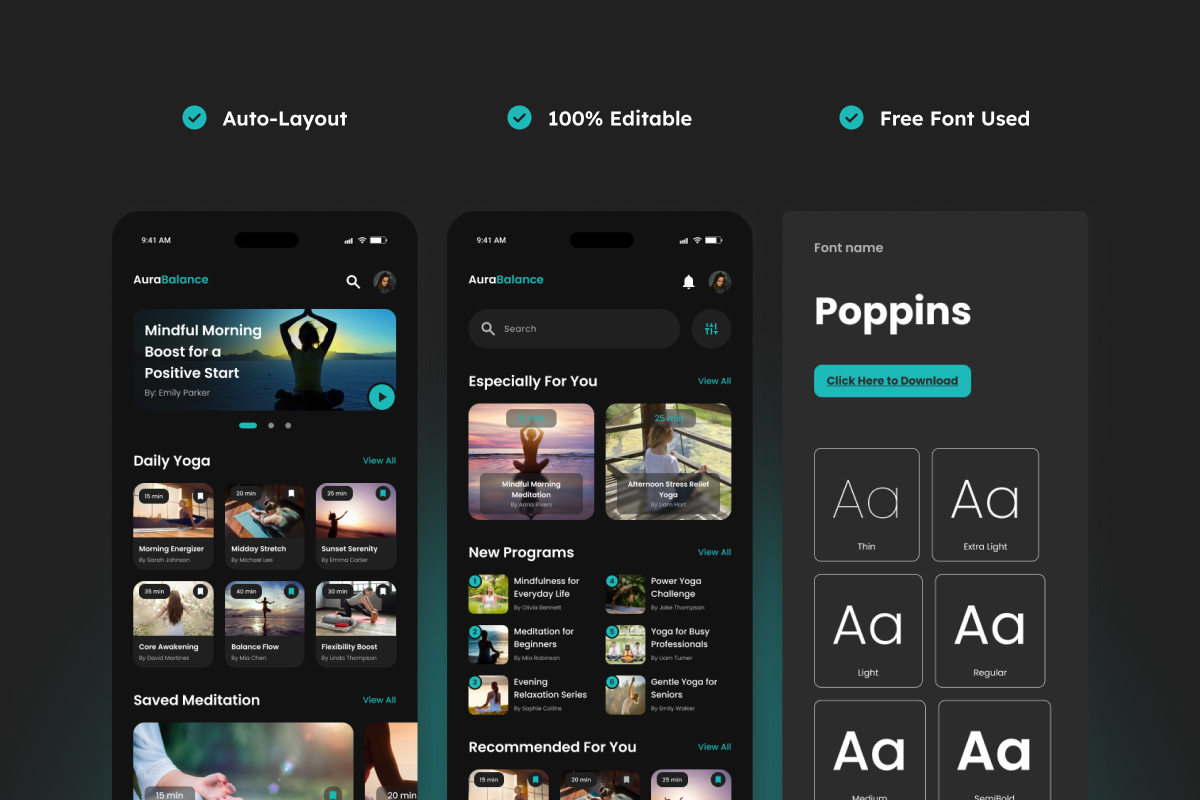Toggle bookmark on Balance Flow card
The height and width of the screenshot is (800, 1200).
[291, 592]
